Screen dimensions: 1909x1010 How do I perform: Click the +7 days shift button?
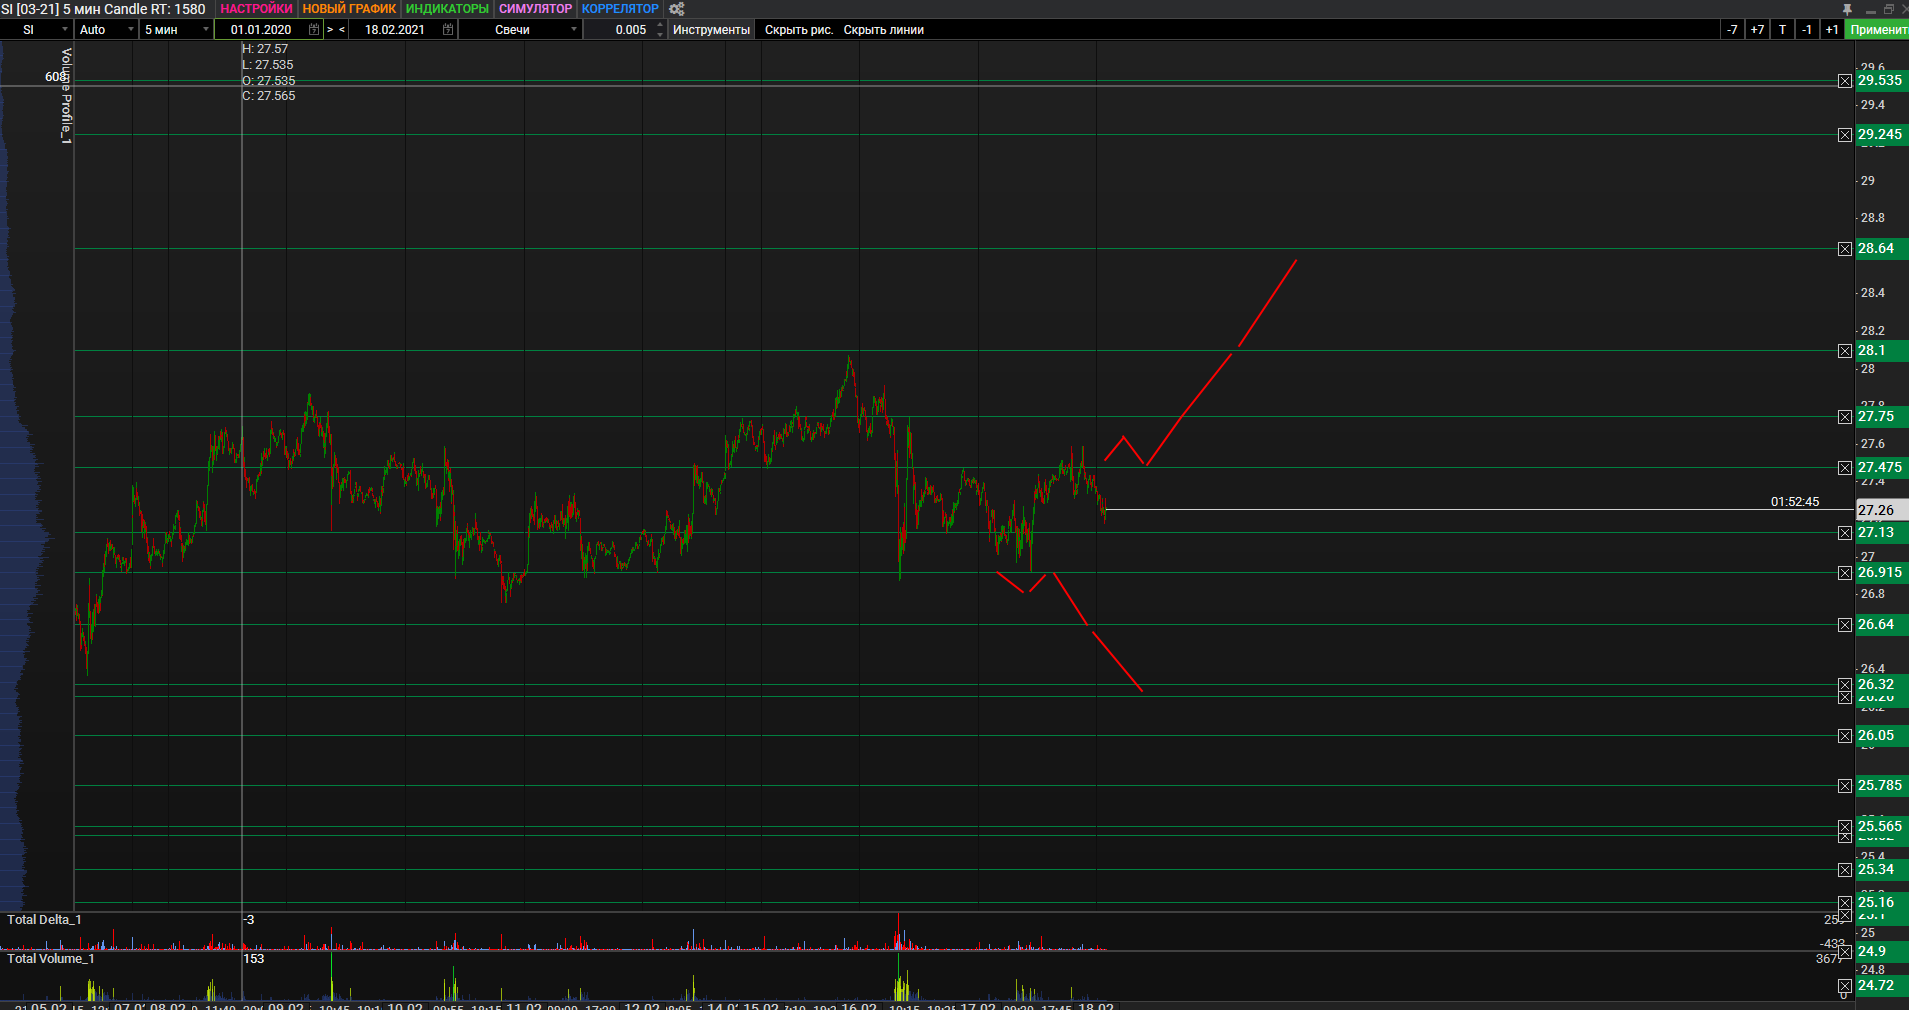[x=1757, y=30]
